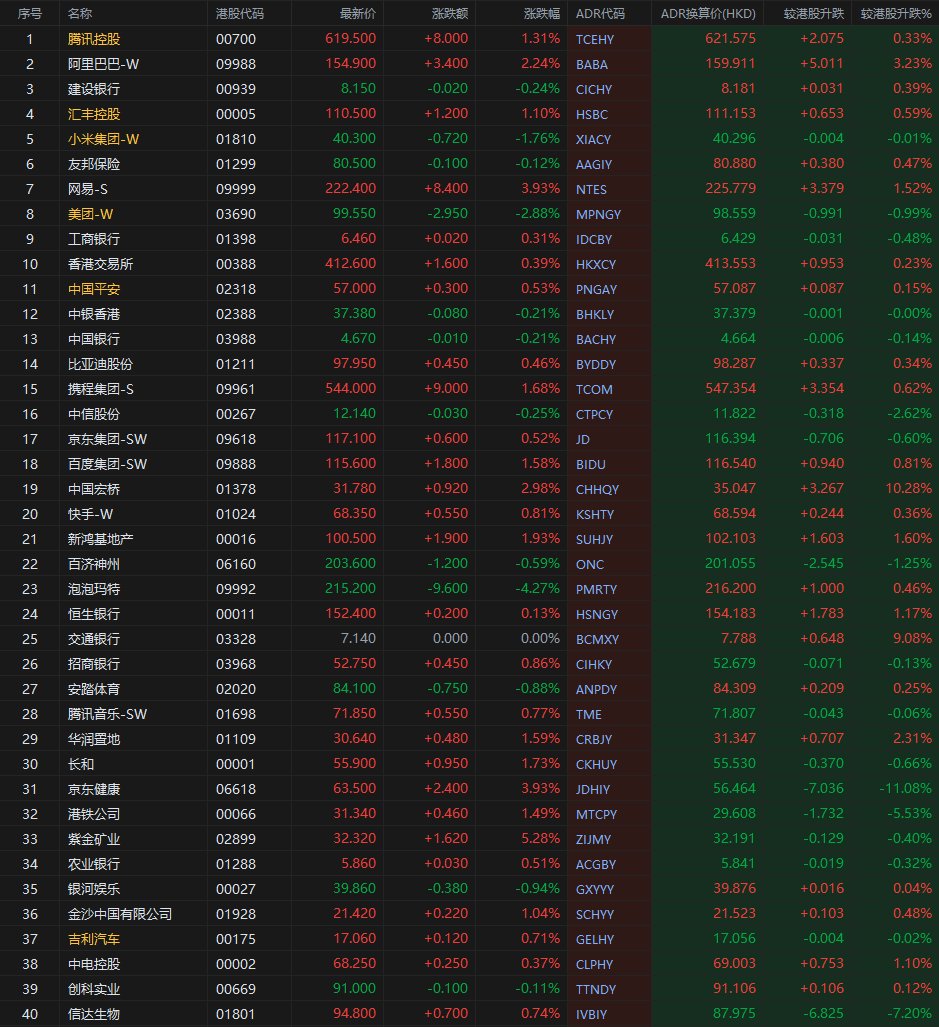Viewport: 939px width, 1027px height.
Task: Click the -7.20% value for 信达生物
Action: [x=909, y=1013]
